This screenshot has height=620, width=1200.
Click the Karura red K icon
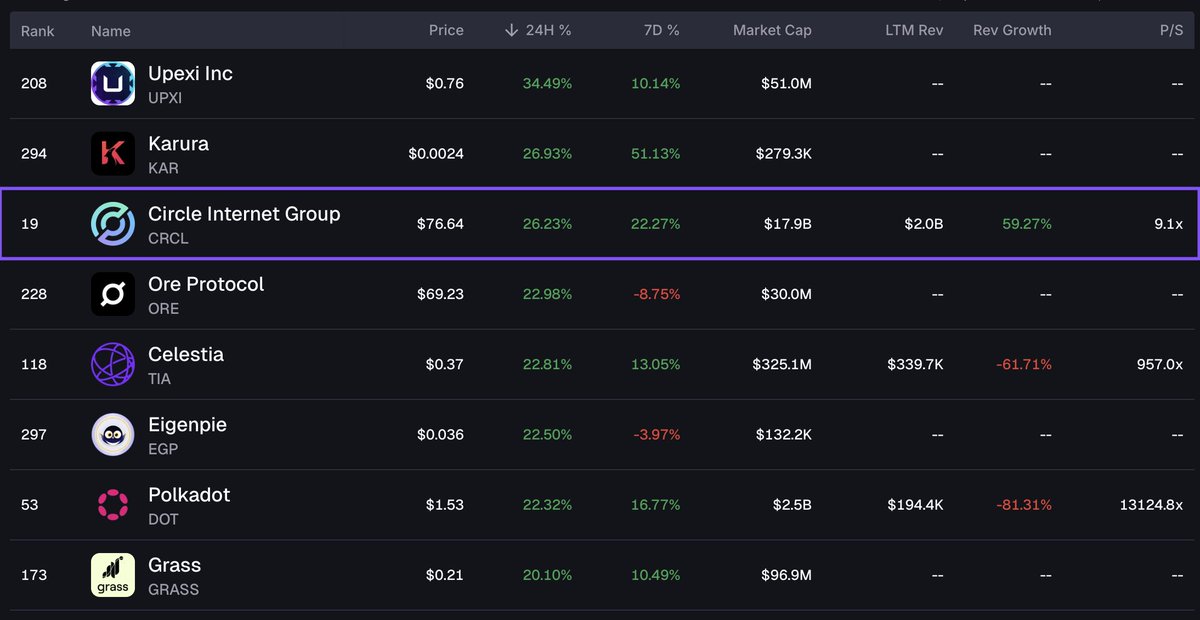pyautogui.click(x=113, y=154)
